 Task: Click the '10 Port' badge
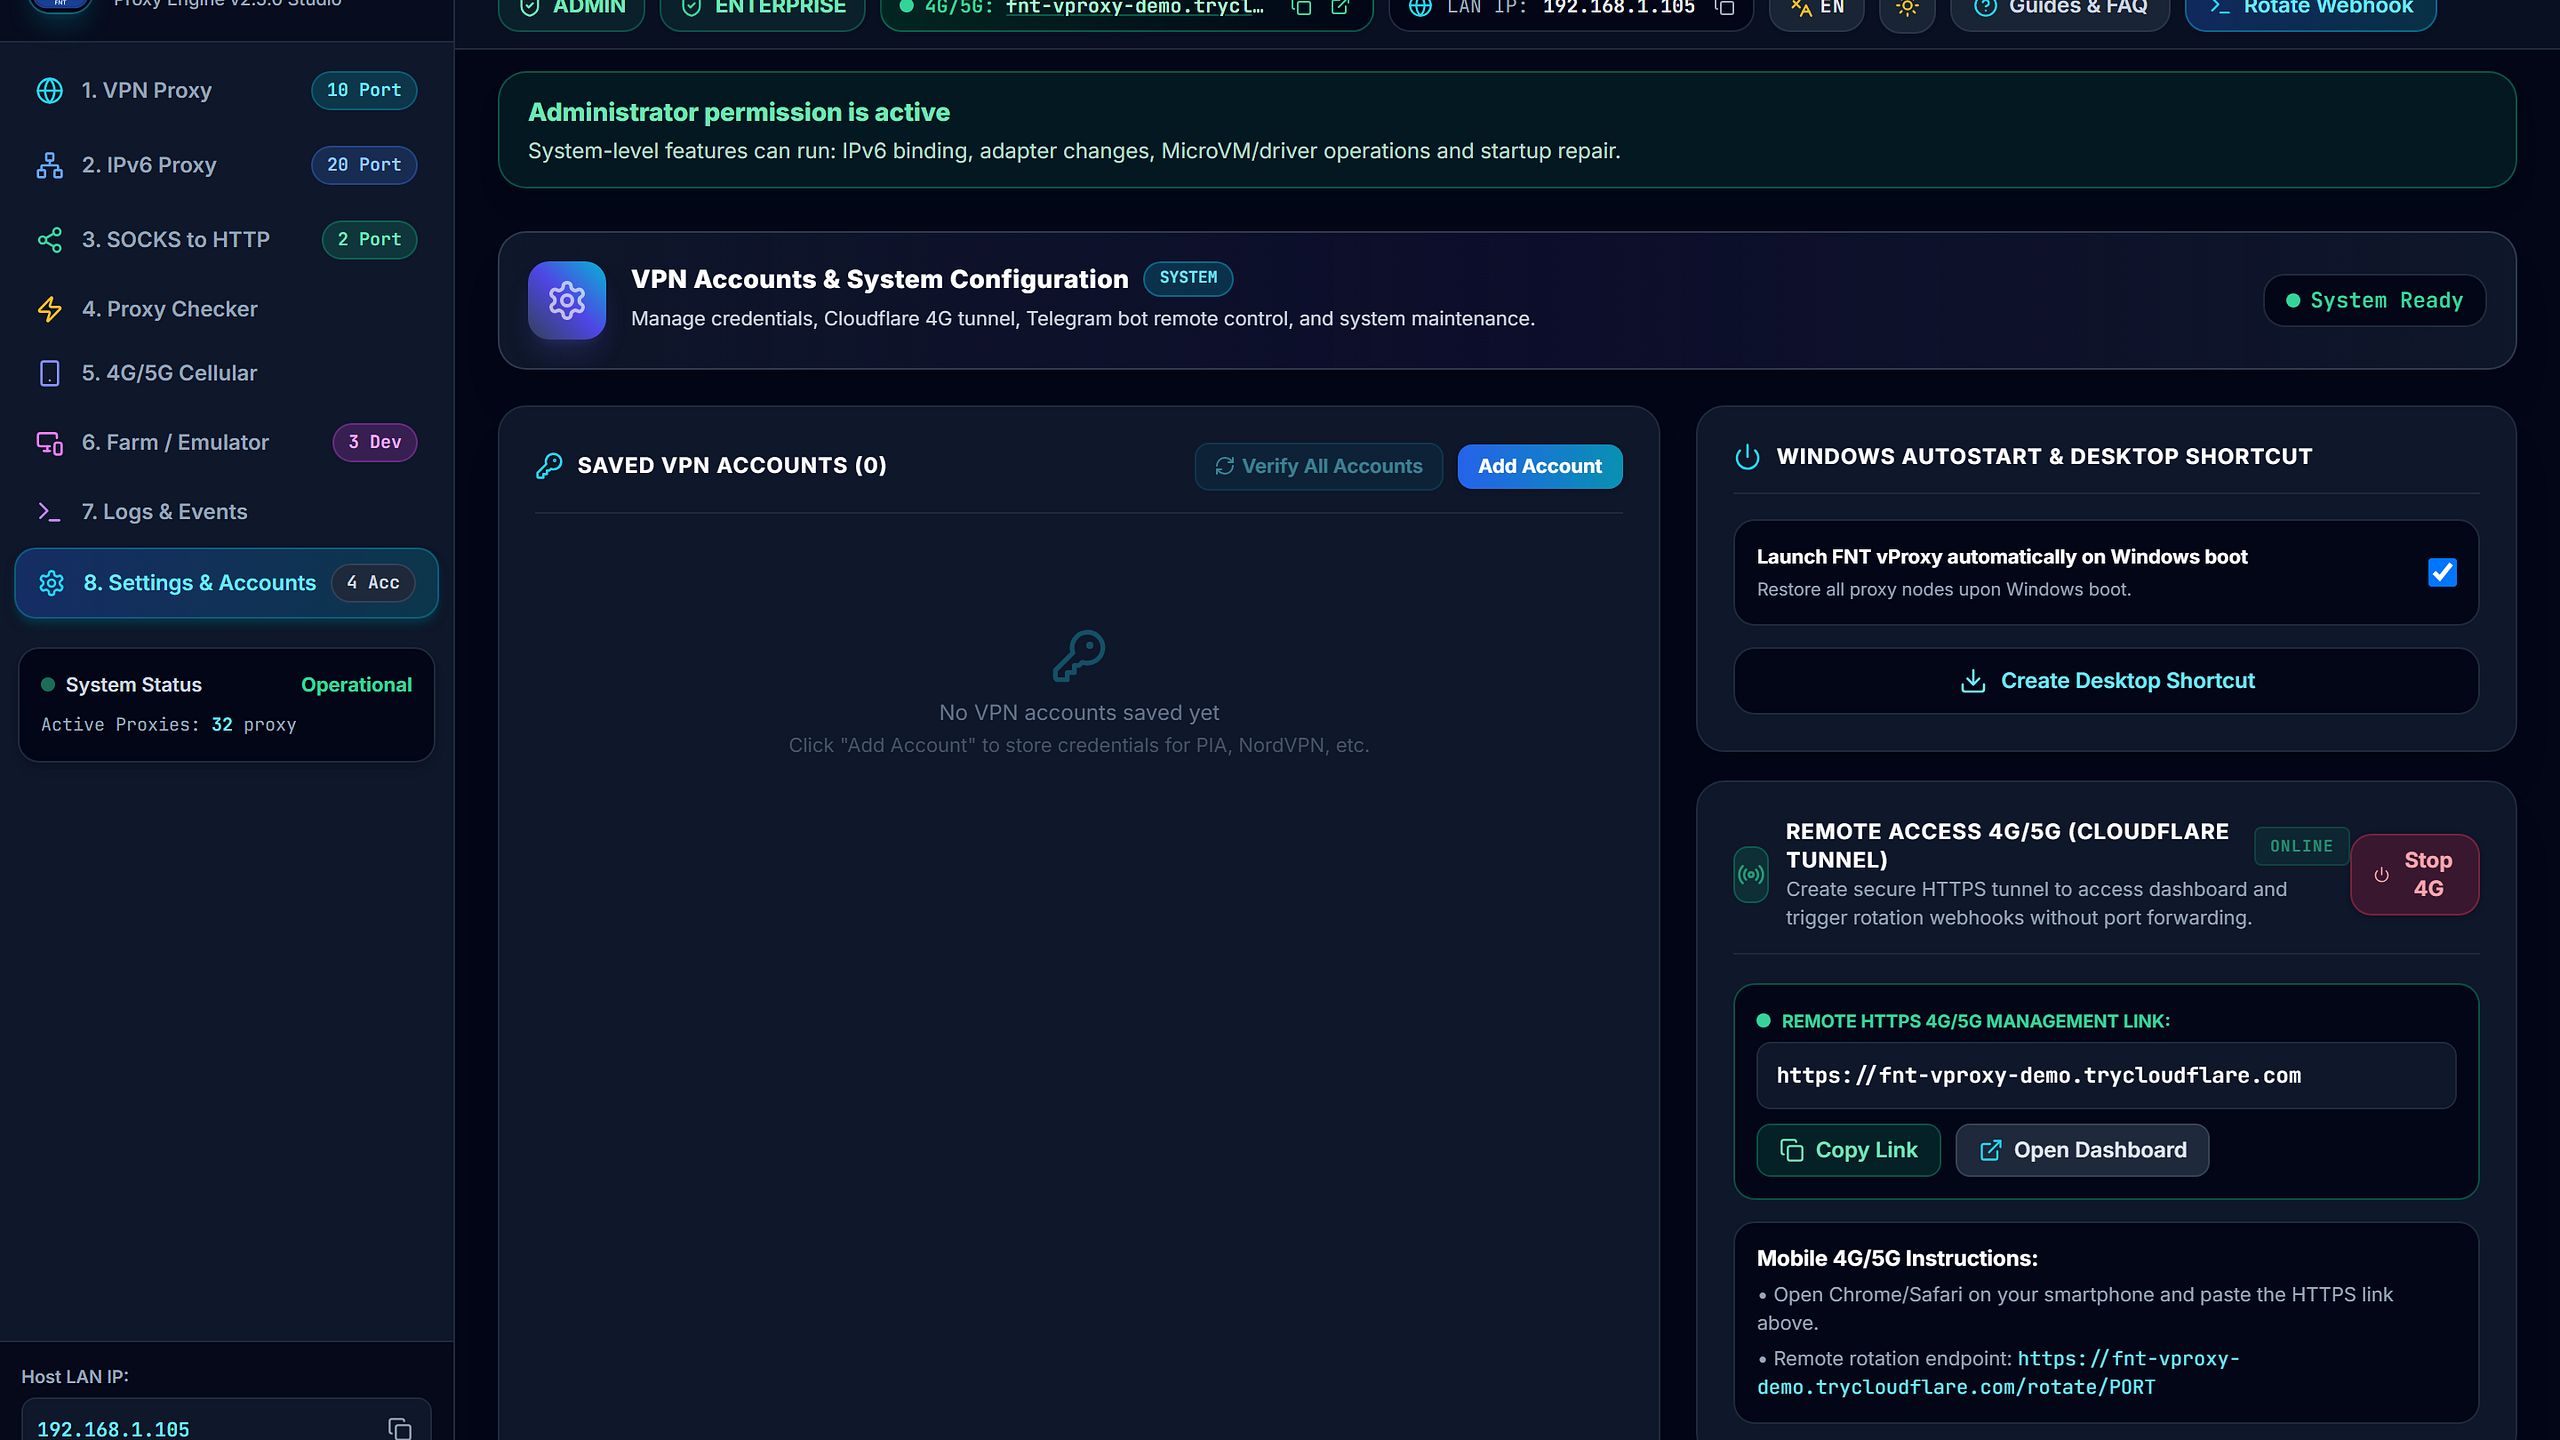tap(364, 90)
